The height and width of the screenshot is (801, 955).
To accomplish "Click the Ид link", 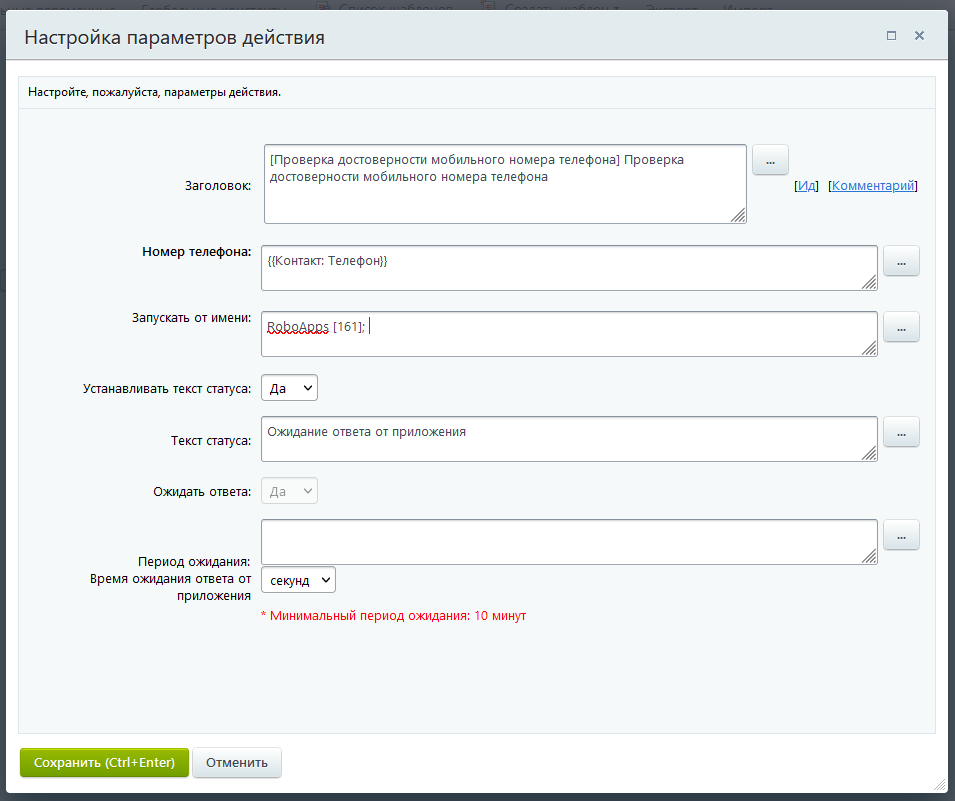I will point(806,186).
